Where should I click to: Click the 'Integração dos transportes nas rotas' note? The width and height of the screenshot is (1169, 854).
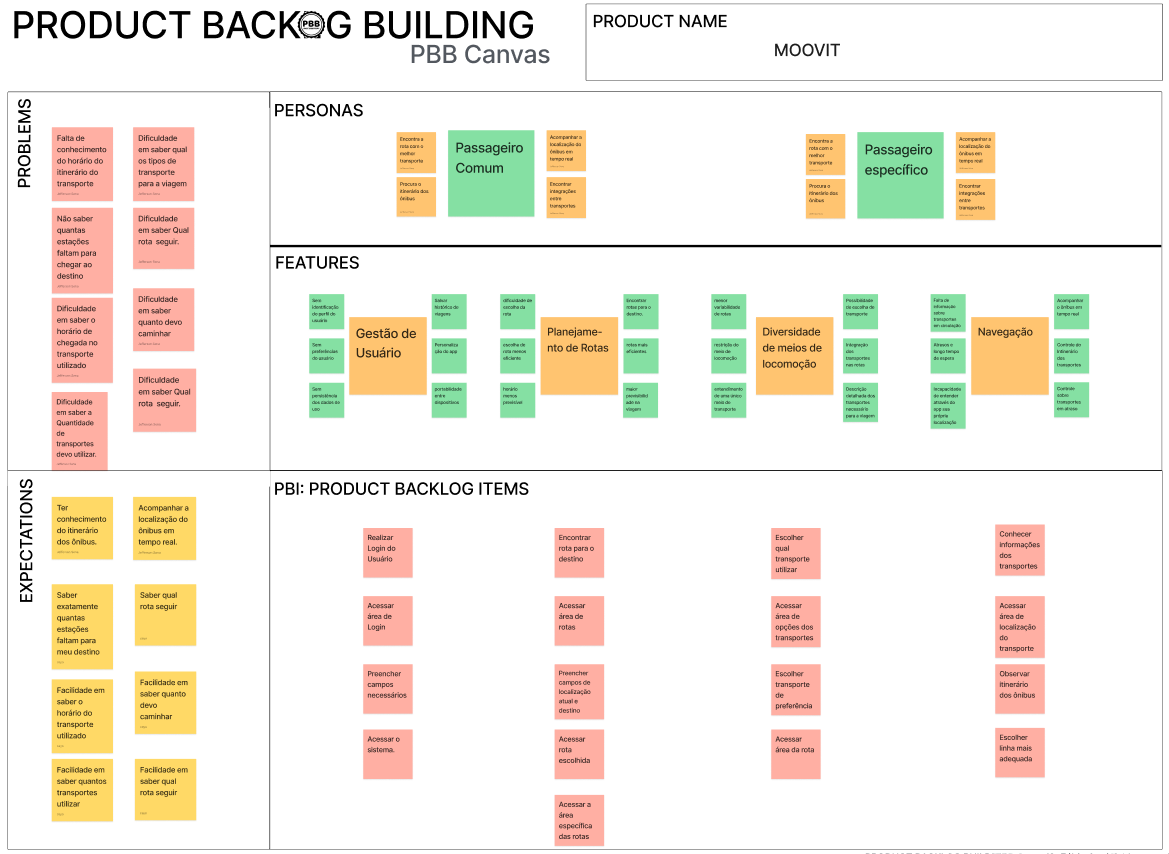pyautogui.click(x=860, y=356)
